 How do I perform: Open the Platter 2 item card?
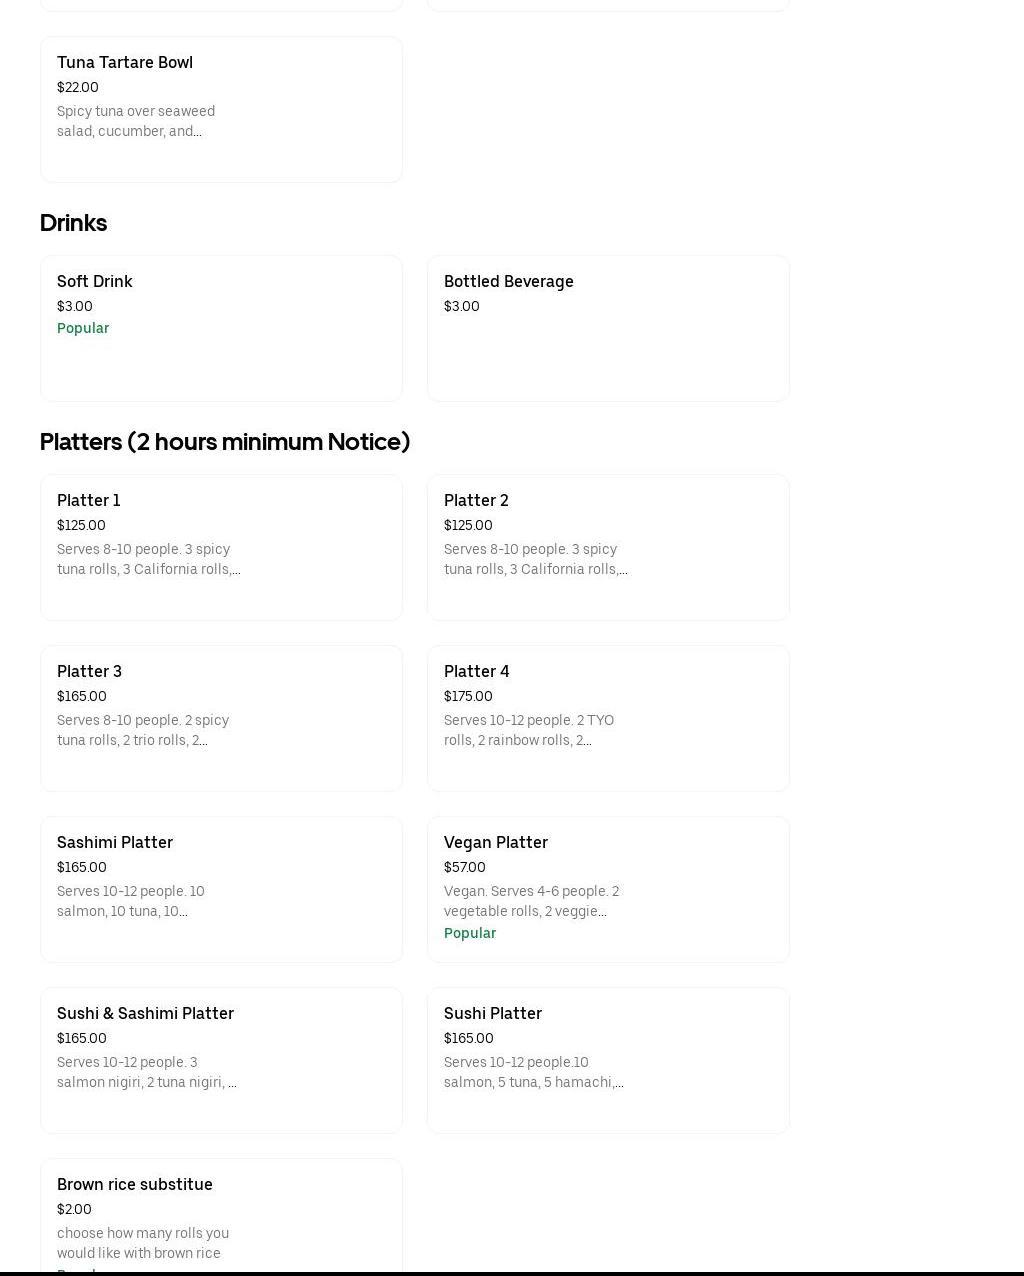tap(608, 547)
